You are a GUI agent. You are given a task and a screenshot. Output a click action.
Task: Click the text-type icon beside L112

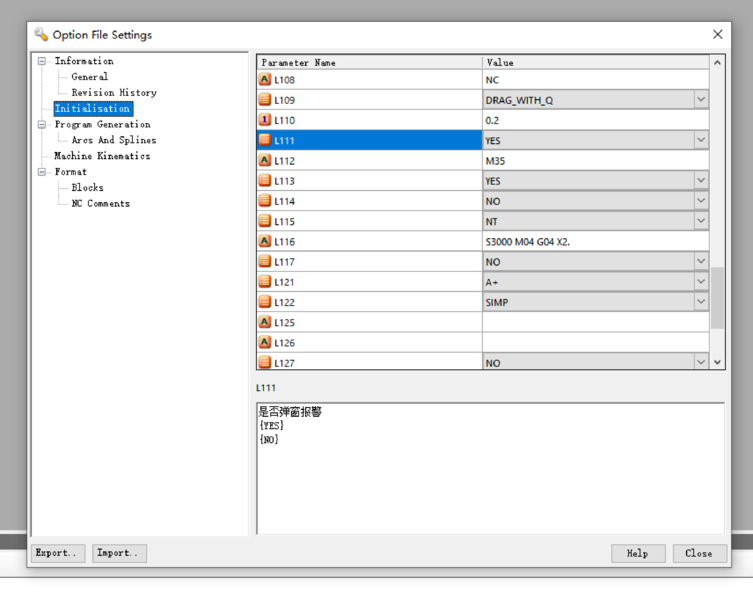point(265,160)
